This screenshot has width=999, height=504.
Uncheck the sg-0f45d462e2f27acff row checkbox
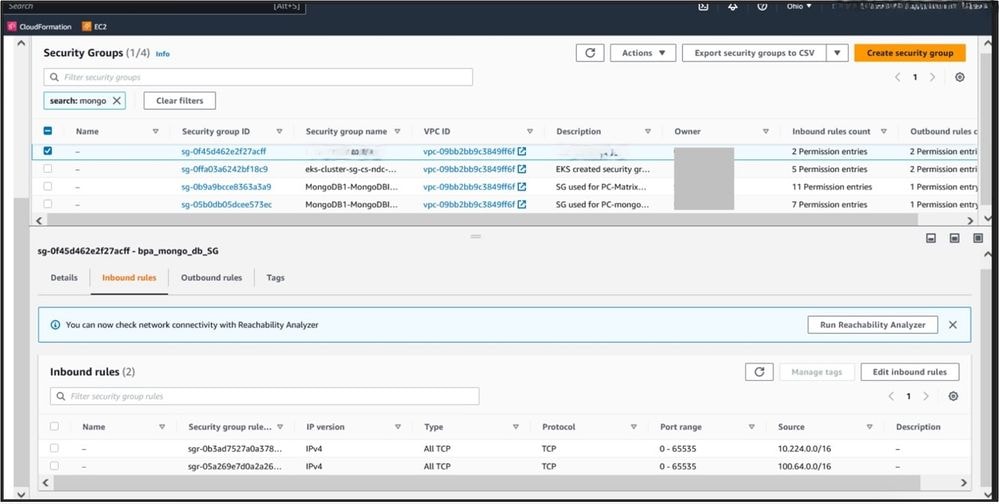[x=48, y=152]
